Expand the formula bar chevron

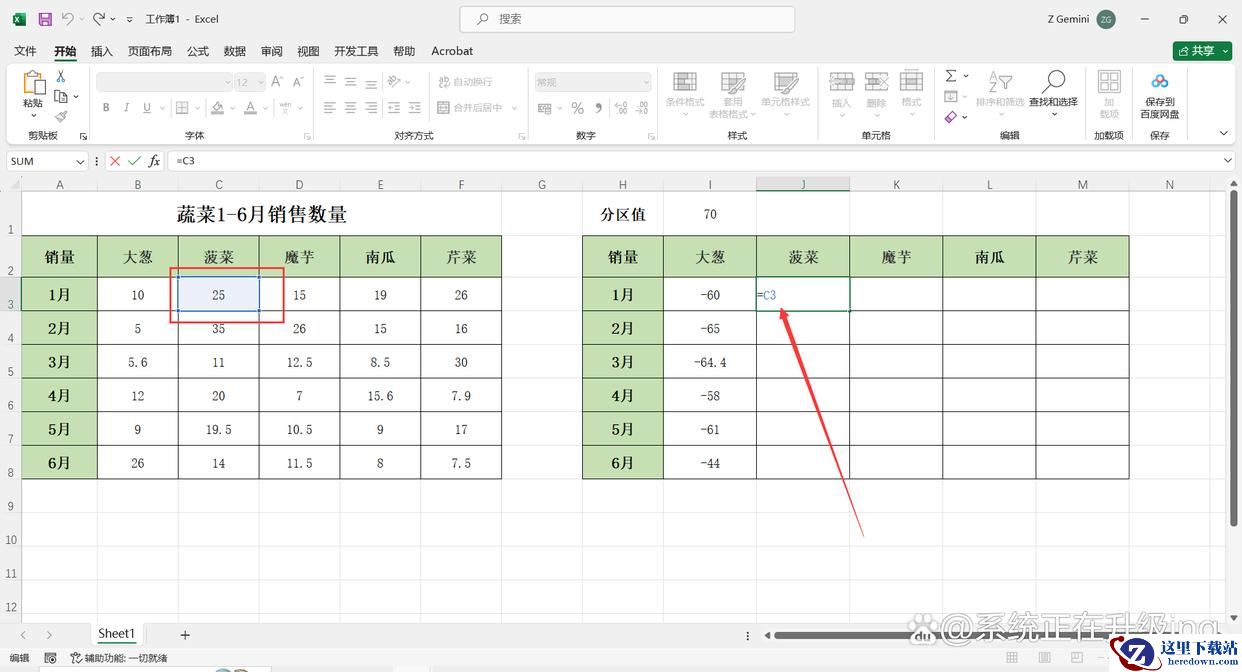[x=1228, y=161]
